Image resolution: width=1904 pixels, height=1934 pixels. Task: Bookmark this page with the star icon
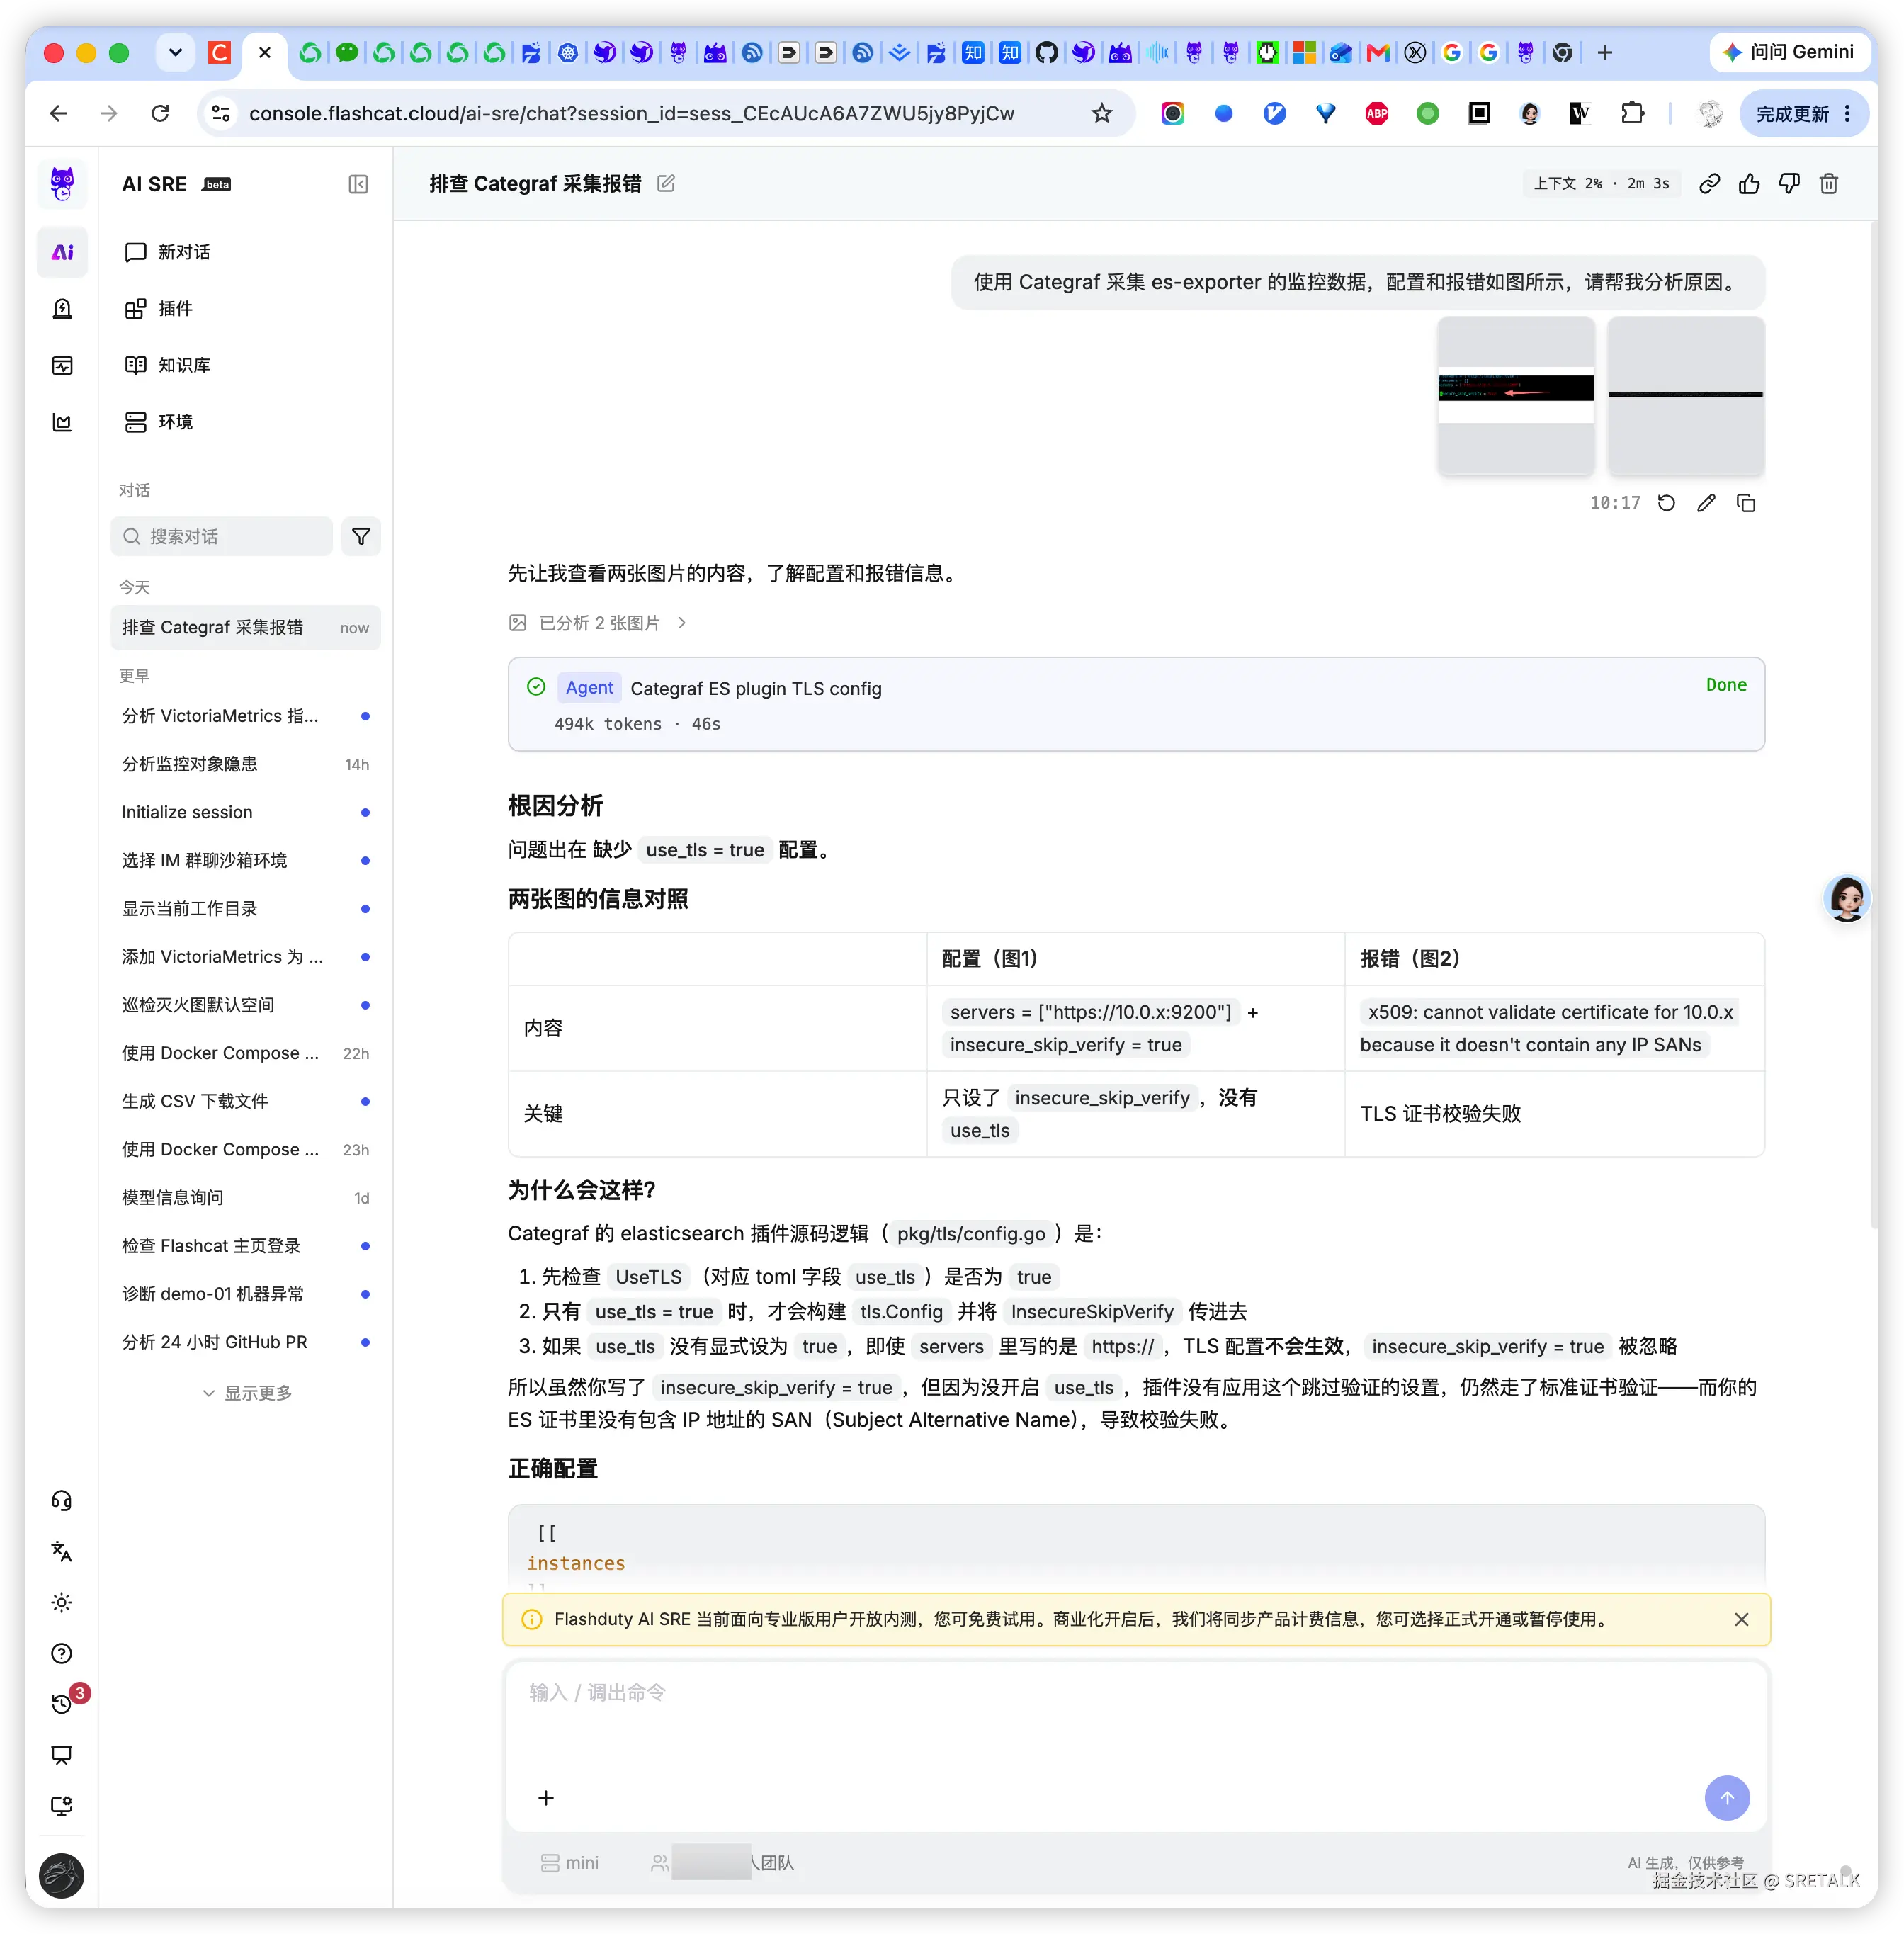(1102, 113)
